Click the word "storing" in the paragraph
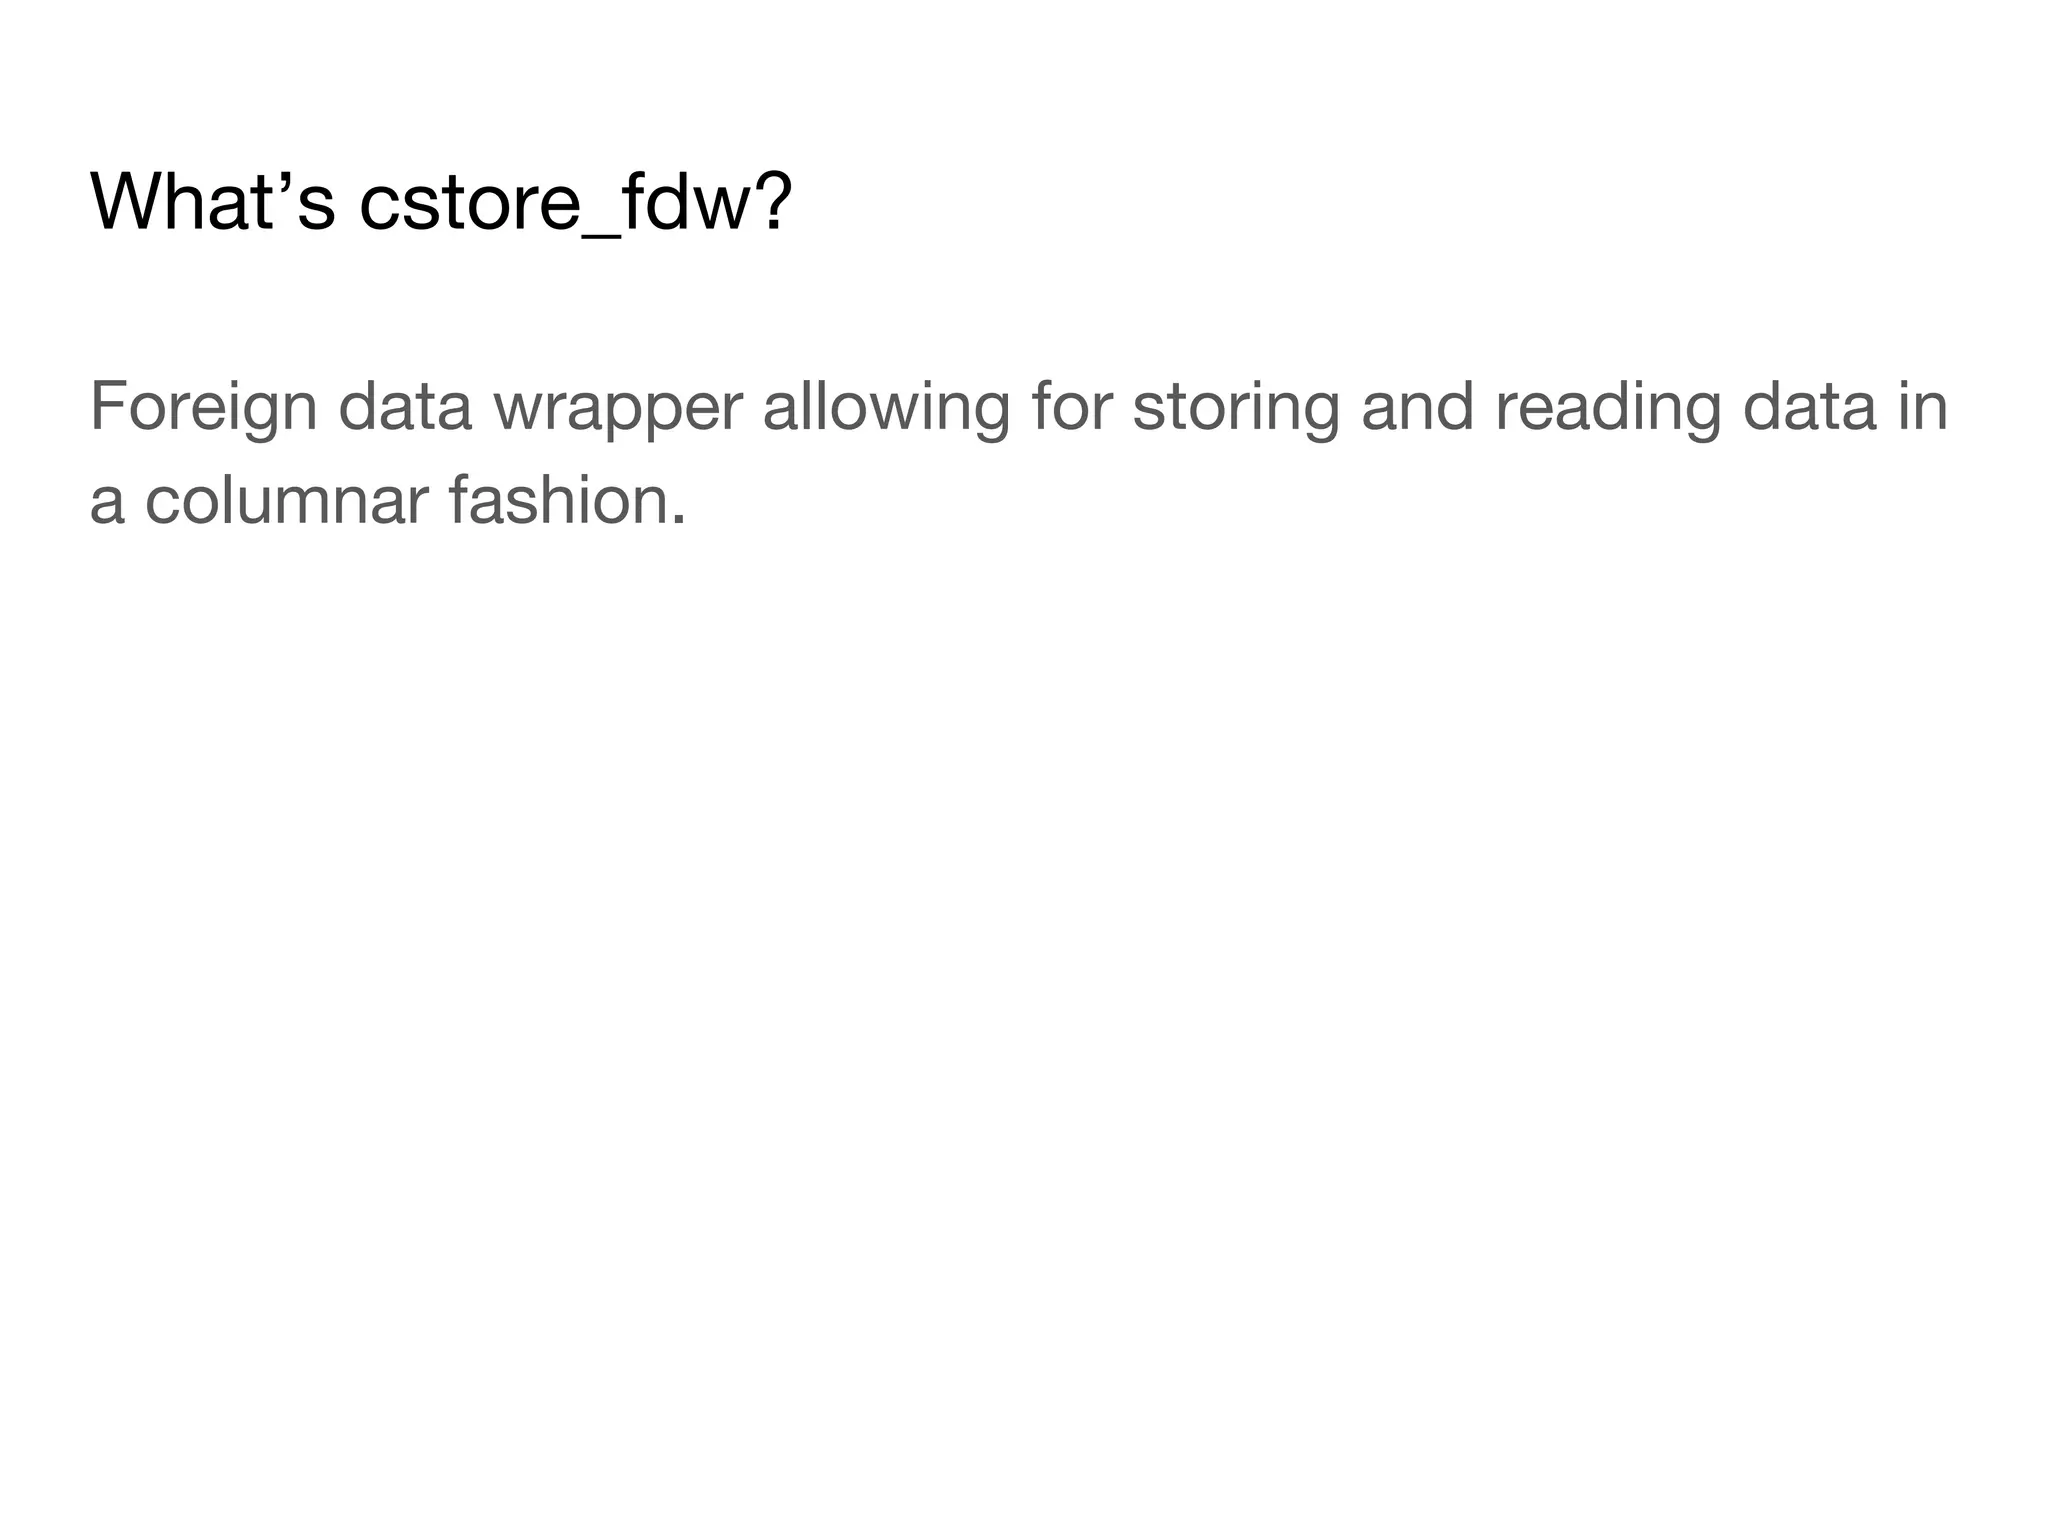This screenshot has width=2048, height=1536. click(x=1235, y=408)
